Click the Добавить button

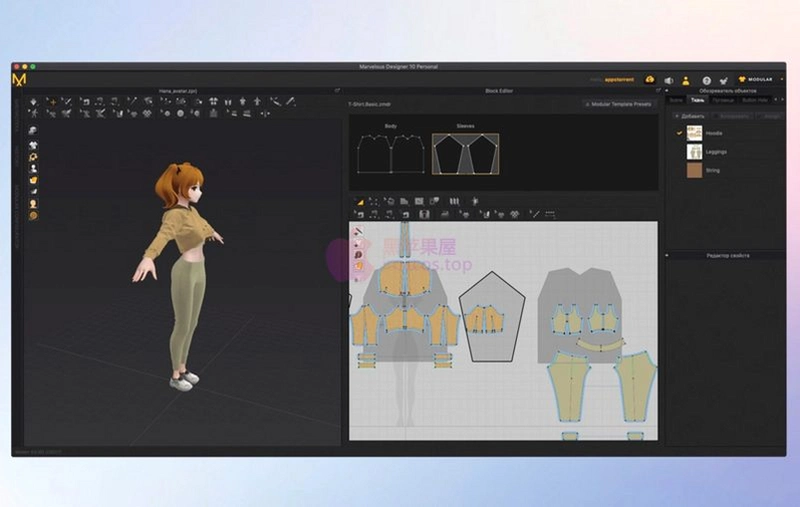(690, 116)
